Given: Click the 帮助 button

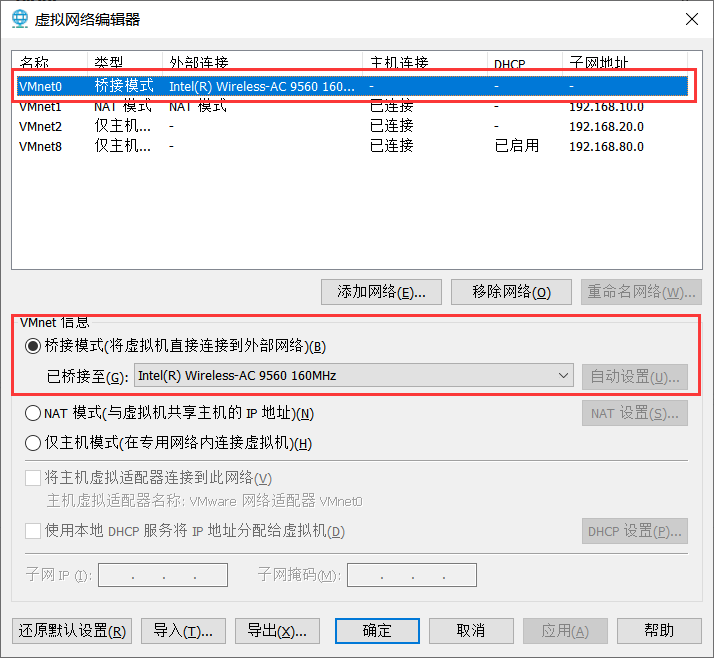Looking at the screenshot, I should (659, 631).
